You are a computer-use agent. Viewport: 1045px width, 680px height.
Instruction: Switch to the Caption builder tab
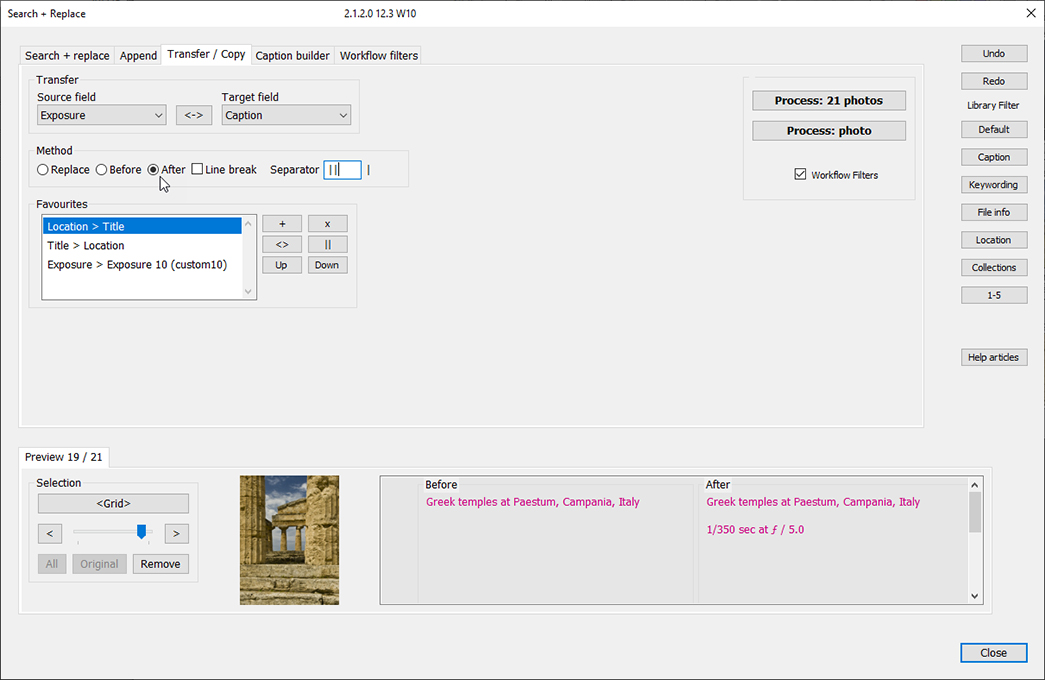292,55
